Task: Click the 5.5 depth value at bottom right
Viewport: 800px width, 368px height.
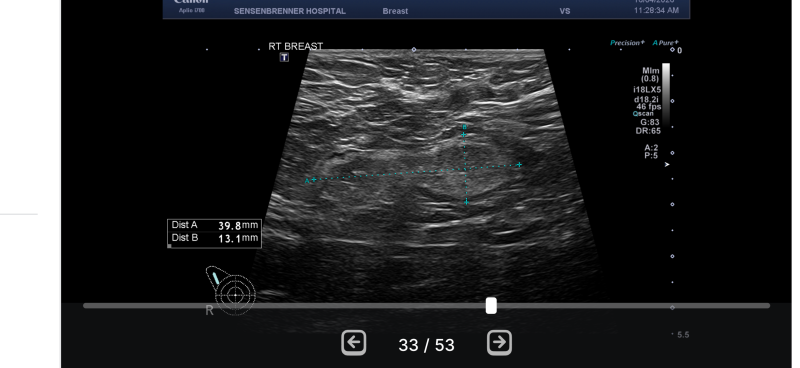Action: (683, 335)
